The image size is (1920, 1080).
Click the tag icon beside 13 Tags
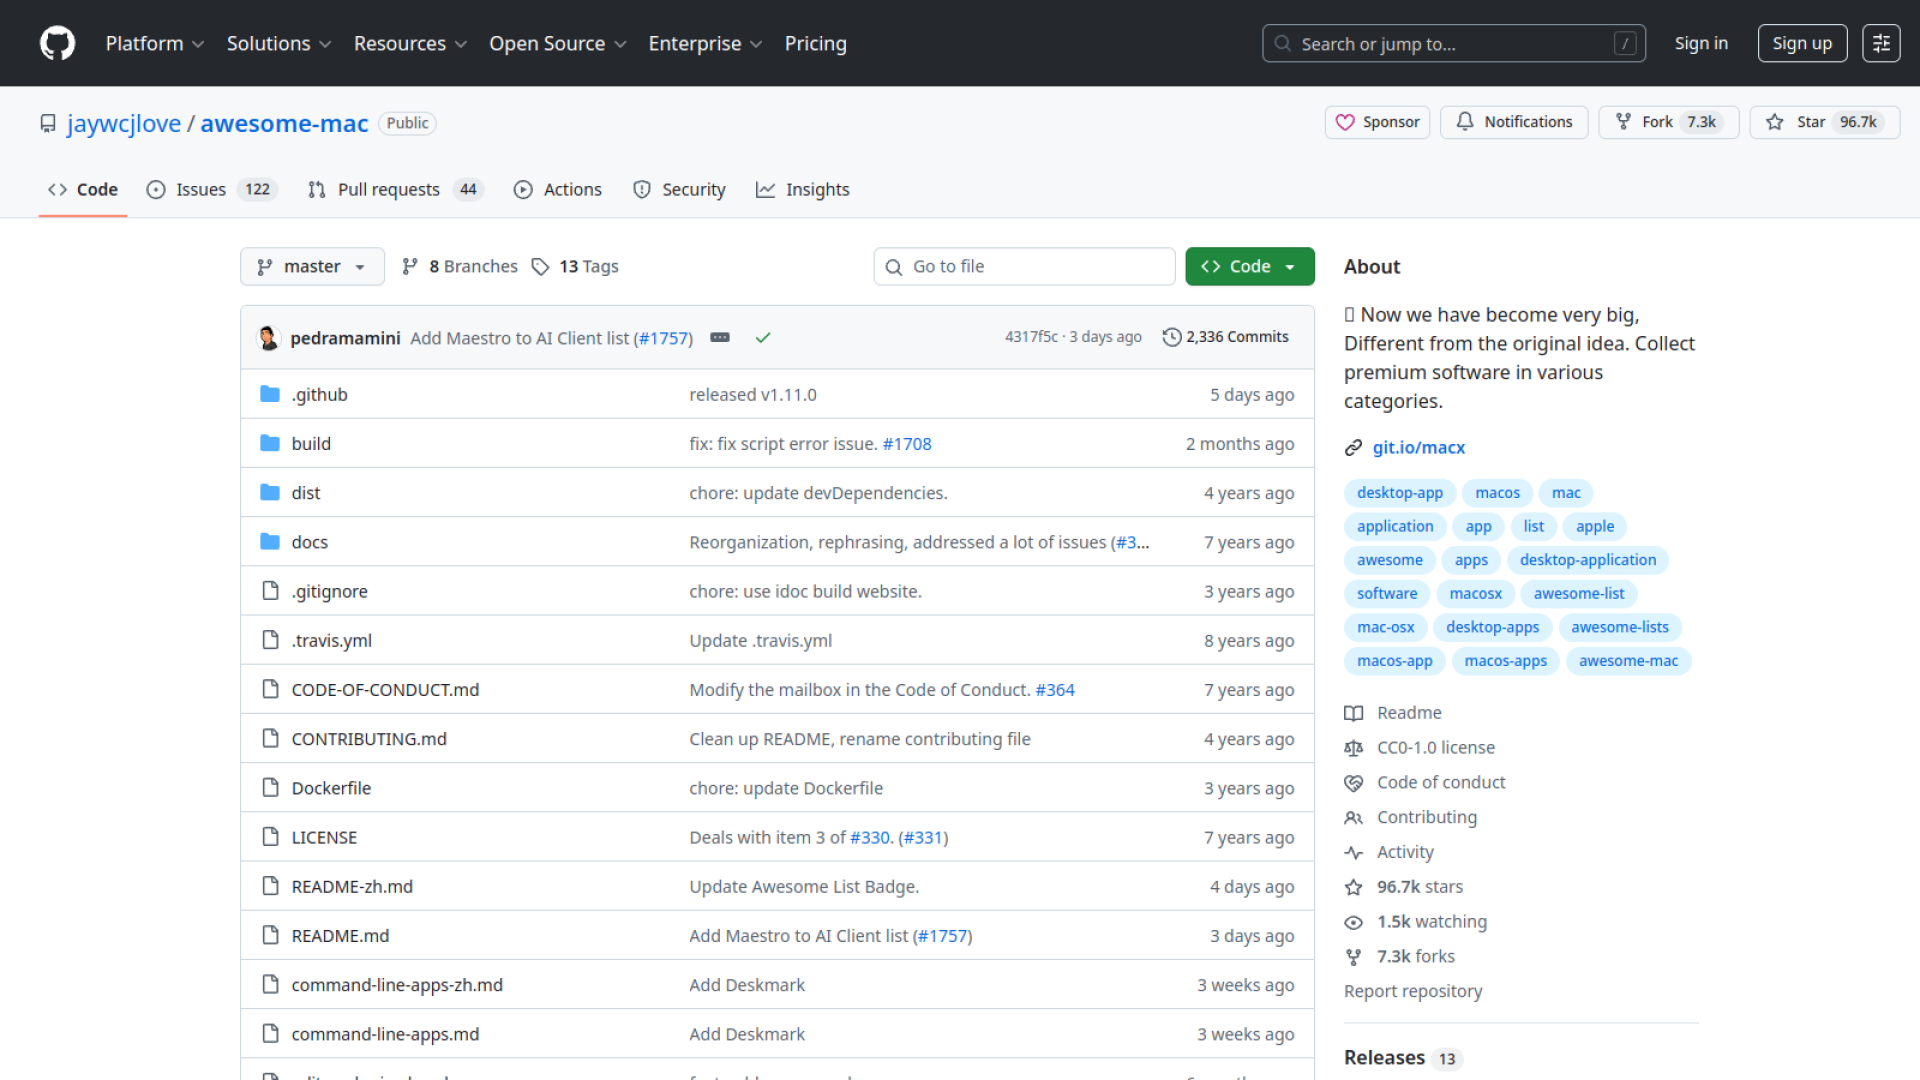[540, 267]
